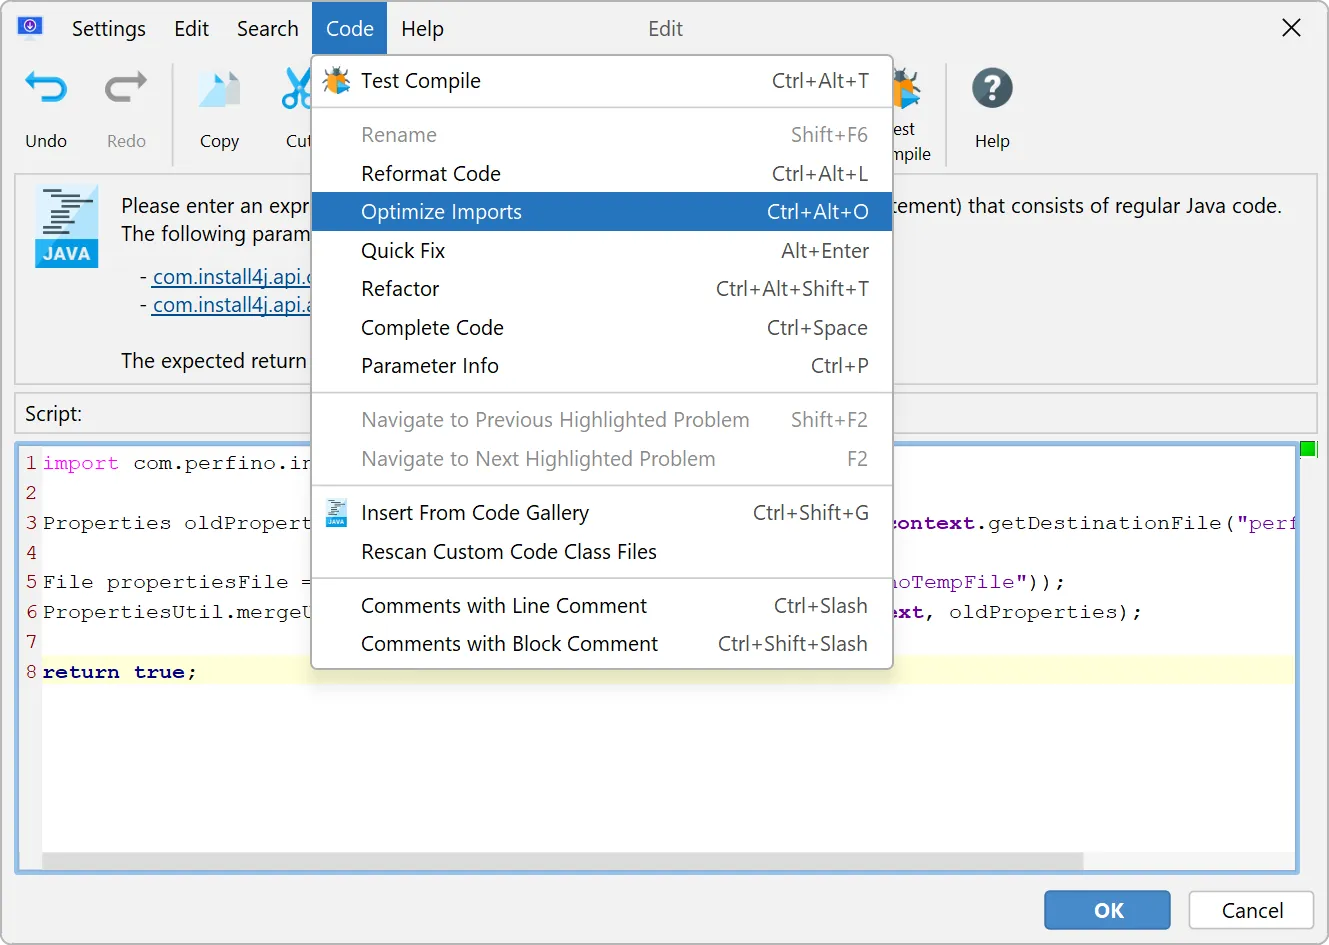Viewport: 1329px width, 945px height.
Task: Click the green status indicator square
Action: pos(1308,449)
